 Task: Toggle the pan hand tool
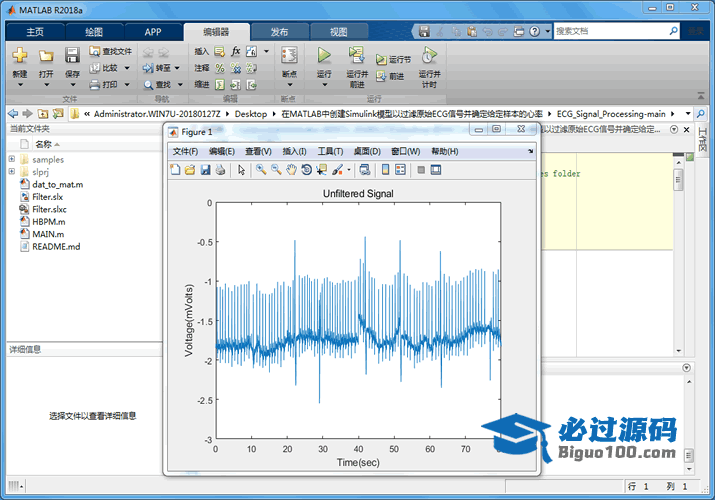coord(291,170)
